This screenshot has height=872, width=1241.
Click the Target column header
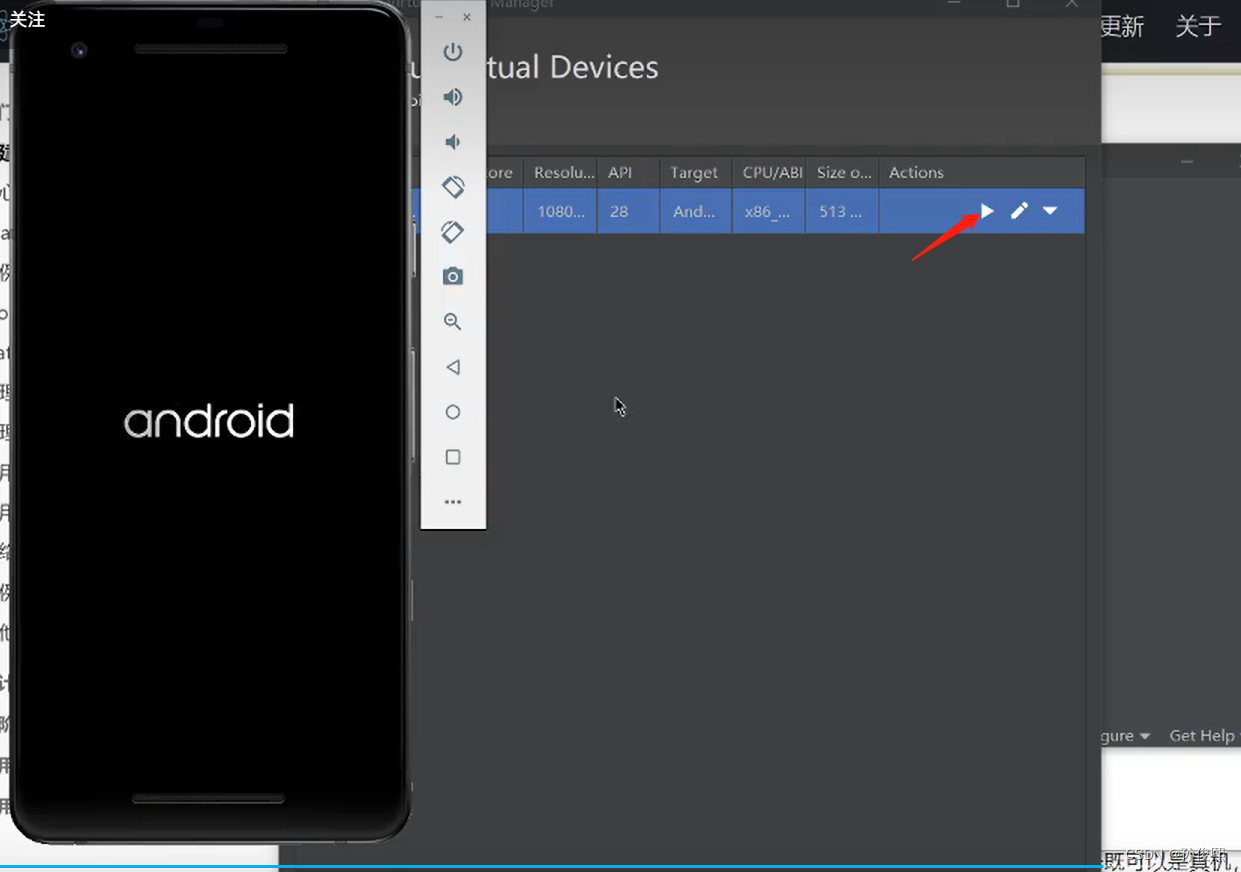click(x=694, y=173)
